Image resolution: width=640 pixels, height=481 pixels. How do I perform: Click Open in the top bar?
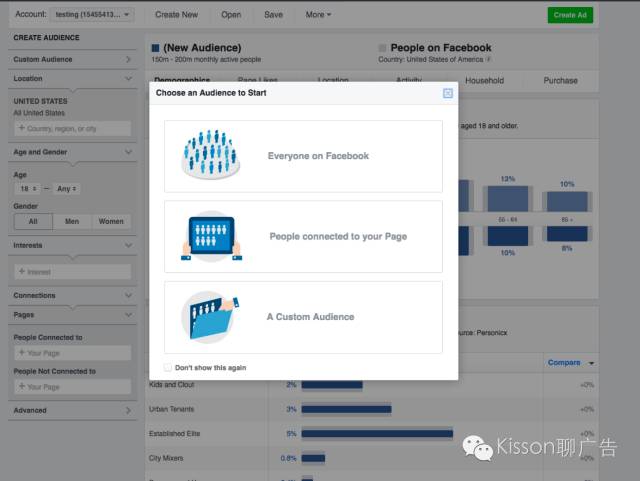pyautogui.click(x=231, y=15)
